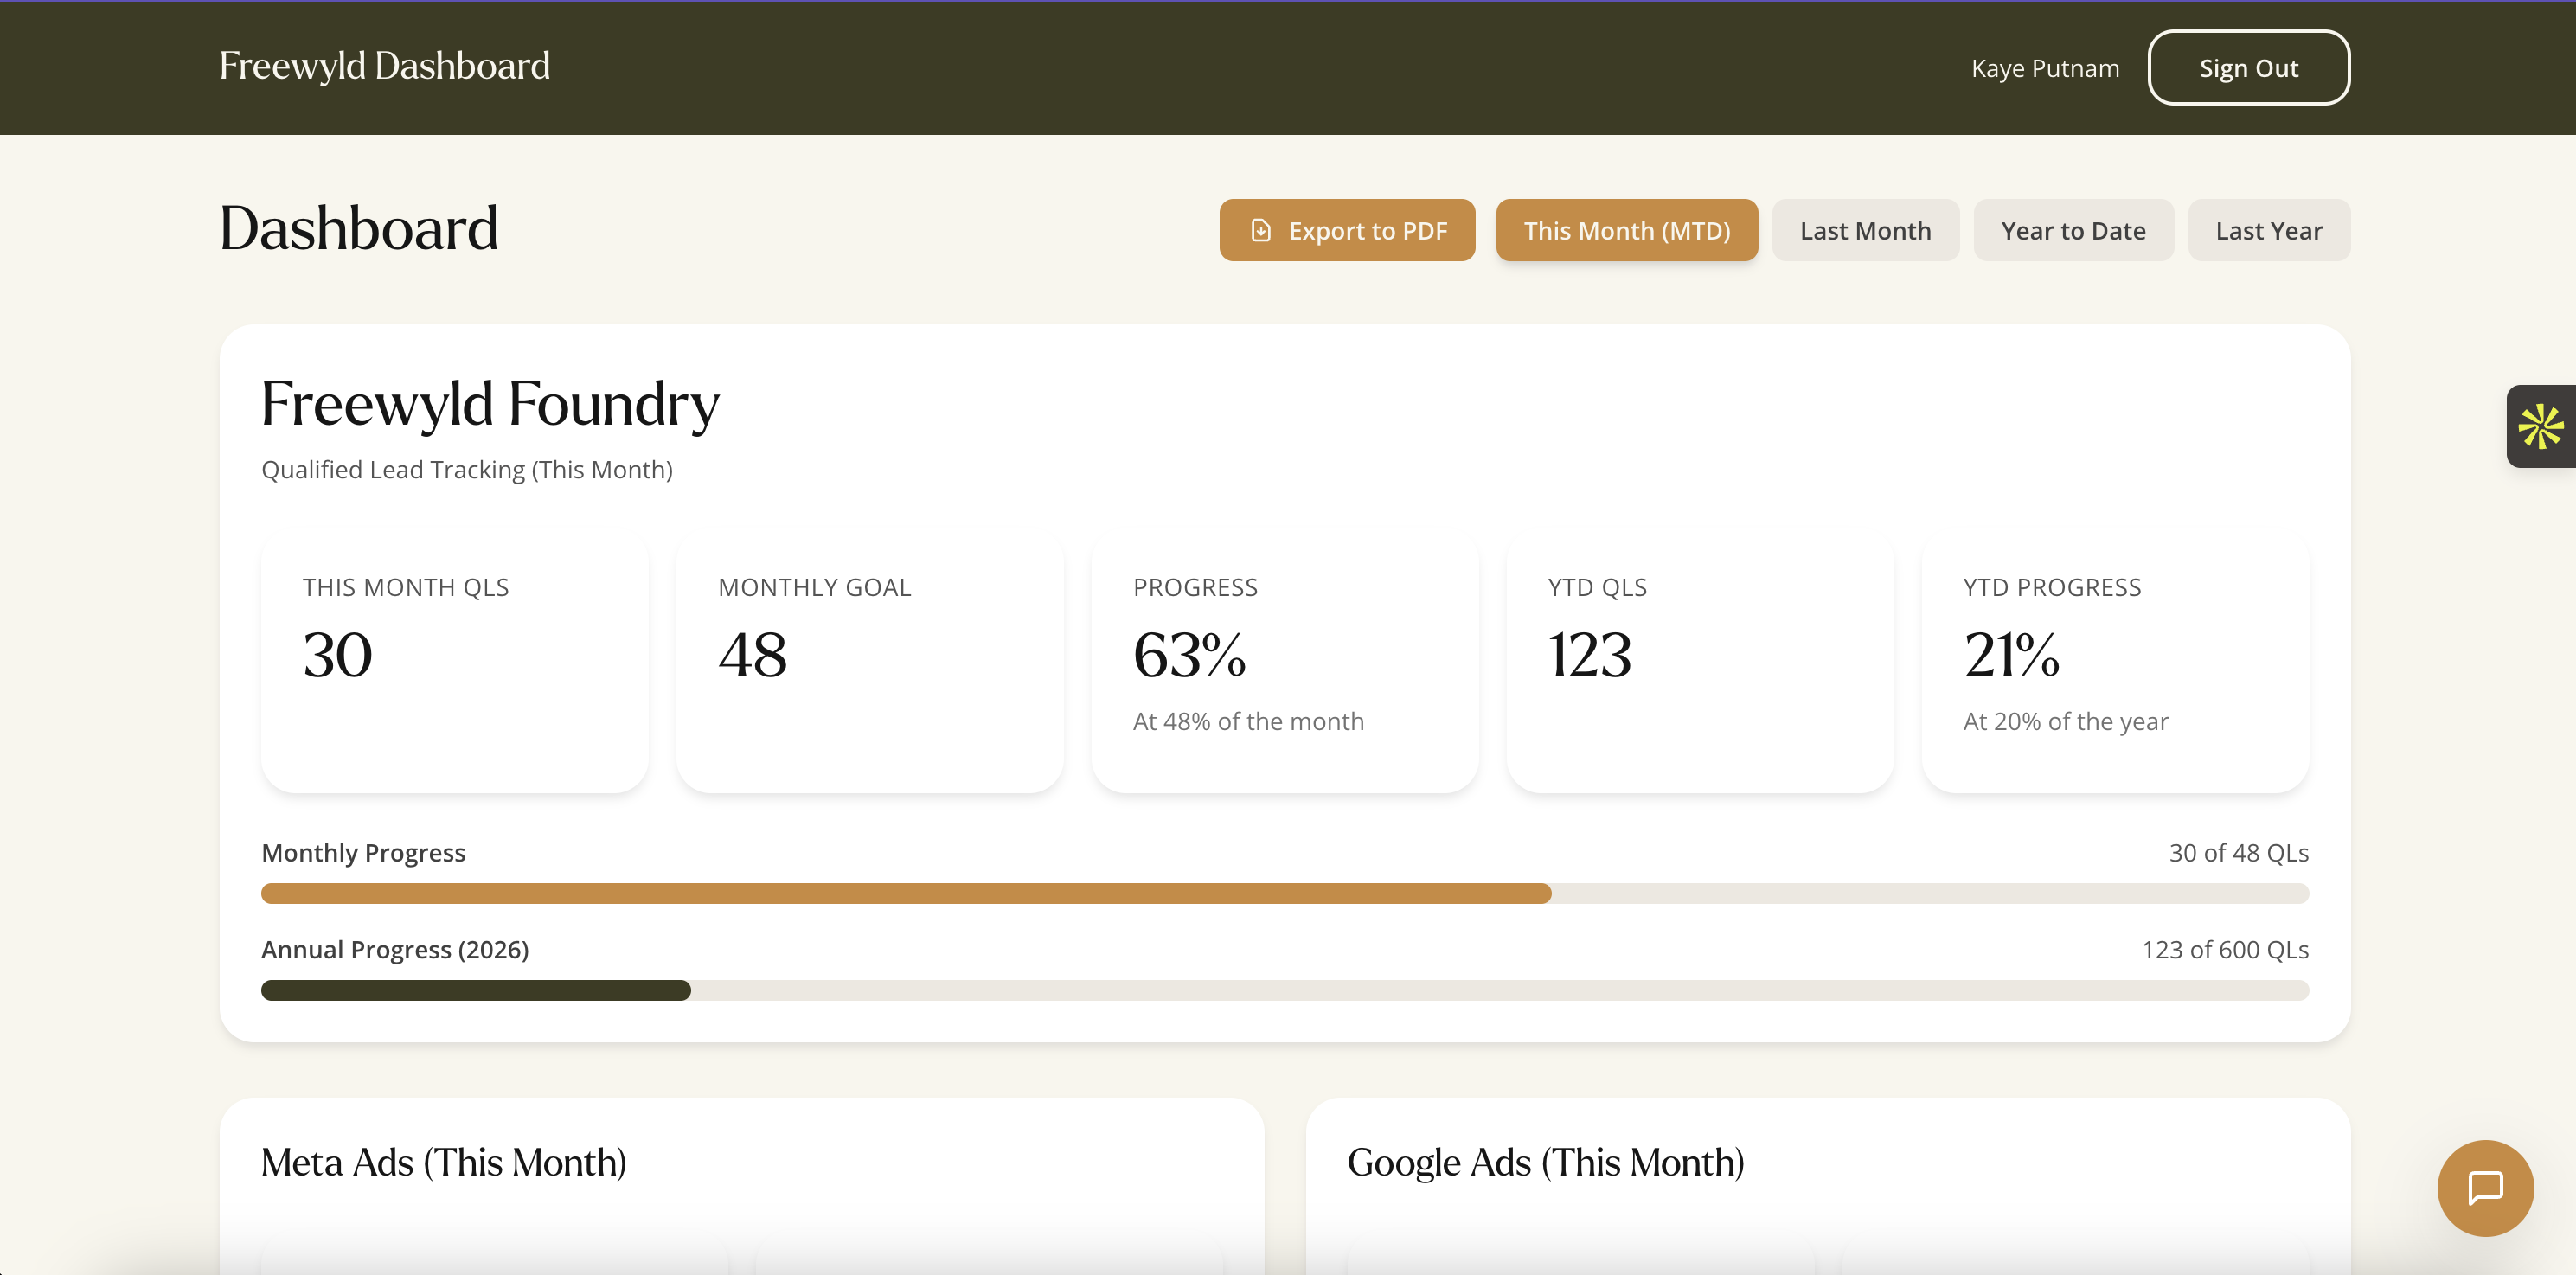Click the Qualified Lead Tracking subtitle
The width and height of the screenshot is (2576, 1275).
click(467, 469)
